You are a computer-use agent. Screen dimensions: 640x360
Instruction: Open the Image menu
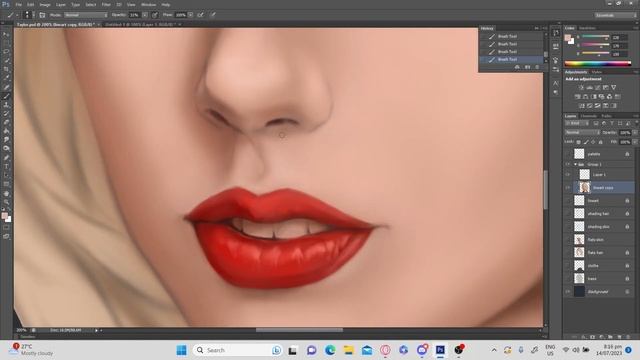[x=45, y=4]
